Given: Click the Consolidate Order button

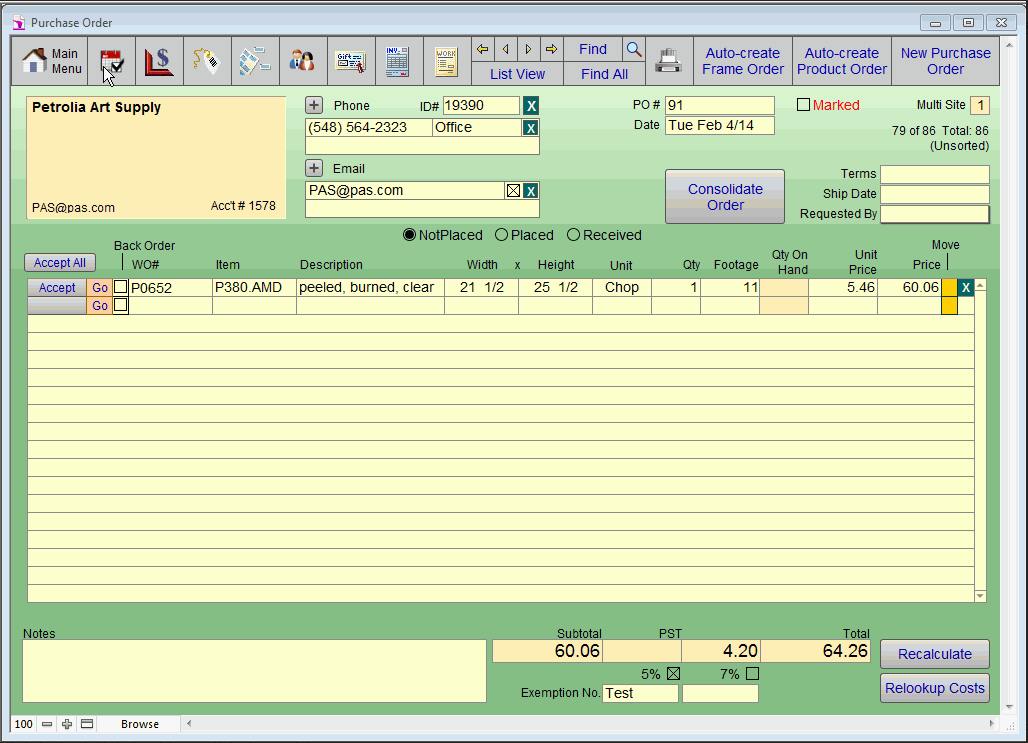Looking at the screenshot, I should 724,196.
